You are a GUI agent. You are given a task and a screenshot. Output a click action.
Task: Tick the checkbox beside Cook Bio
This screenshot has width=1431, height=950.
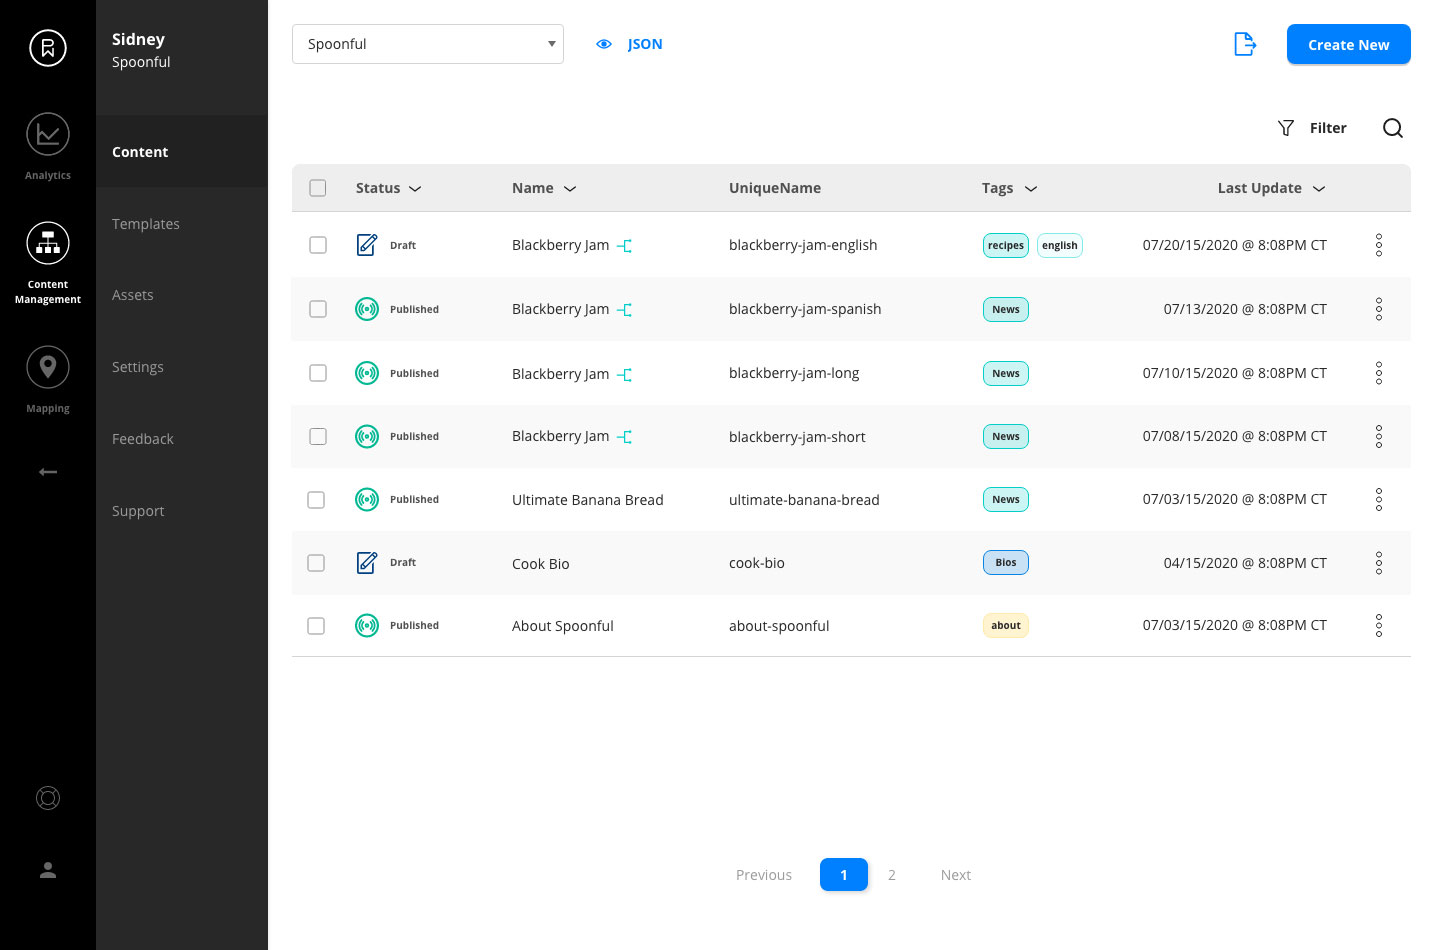[x=316, y=563]
